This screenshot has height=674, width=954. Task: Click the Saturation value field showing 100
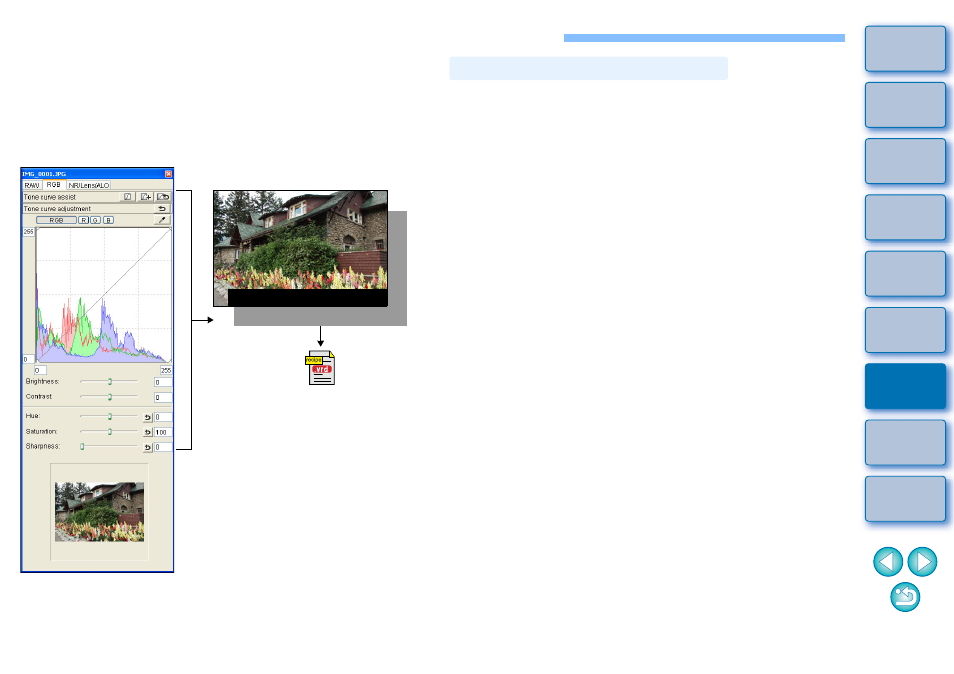pos(163,432)
